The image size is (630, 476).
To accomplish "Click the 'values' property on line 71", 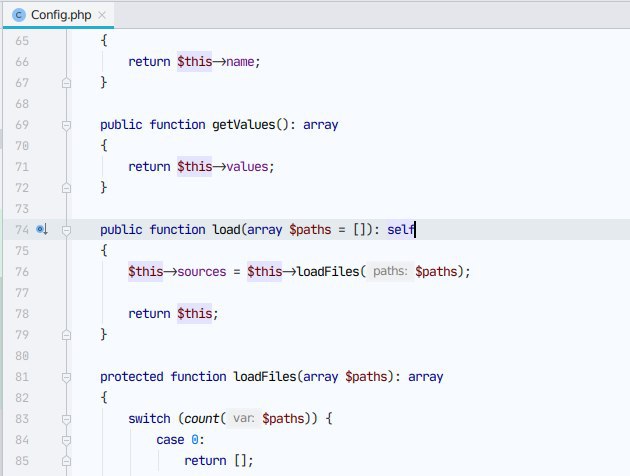I will (247, 167).
